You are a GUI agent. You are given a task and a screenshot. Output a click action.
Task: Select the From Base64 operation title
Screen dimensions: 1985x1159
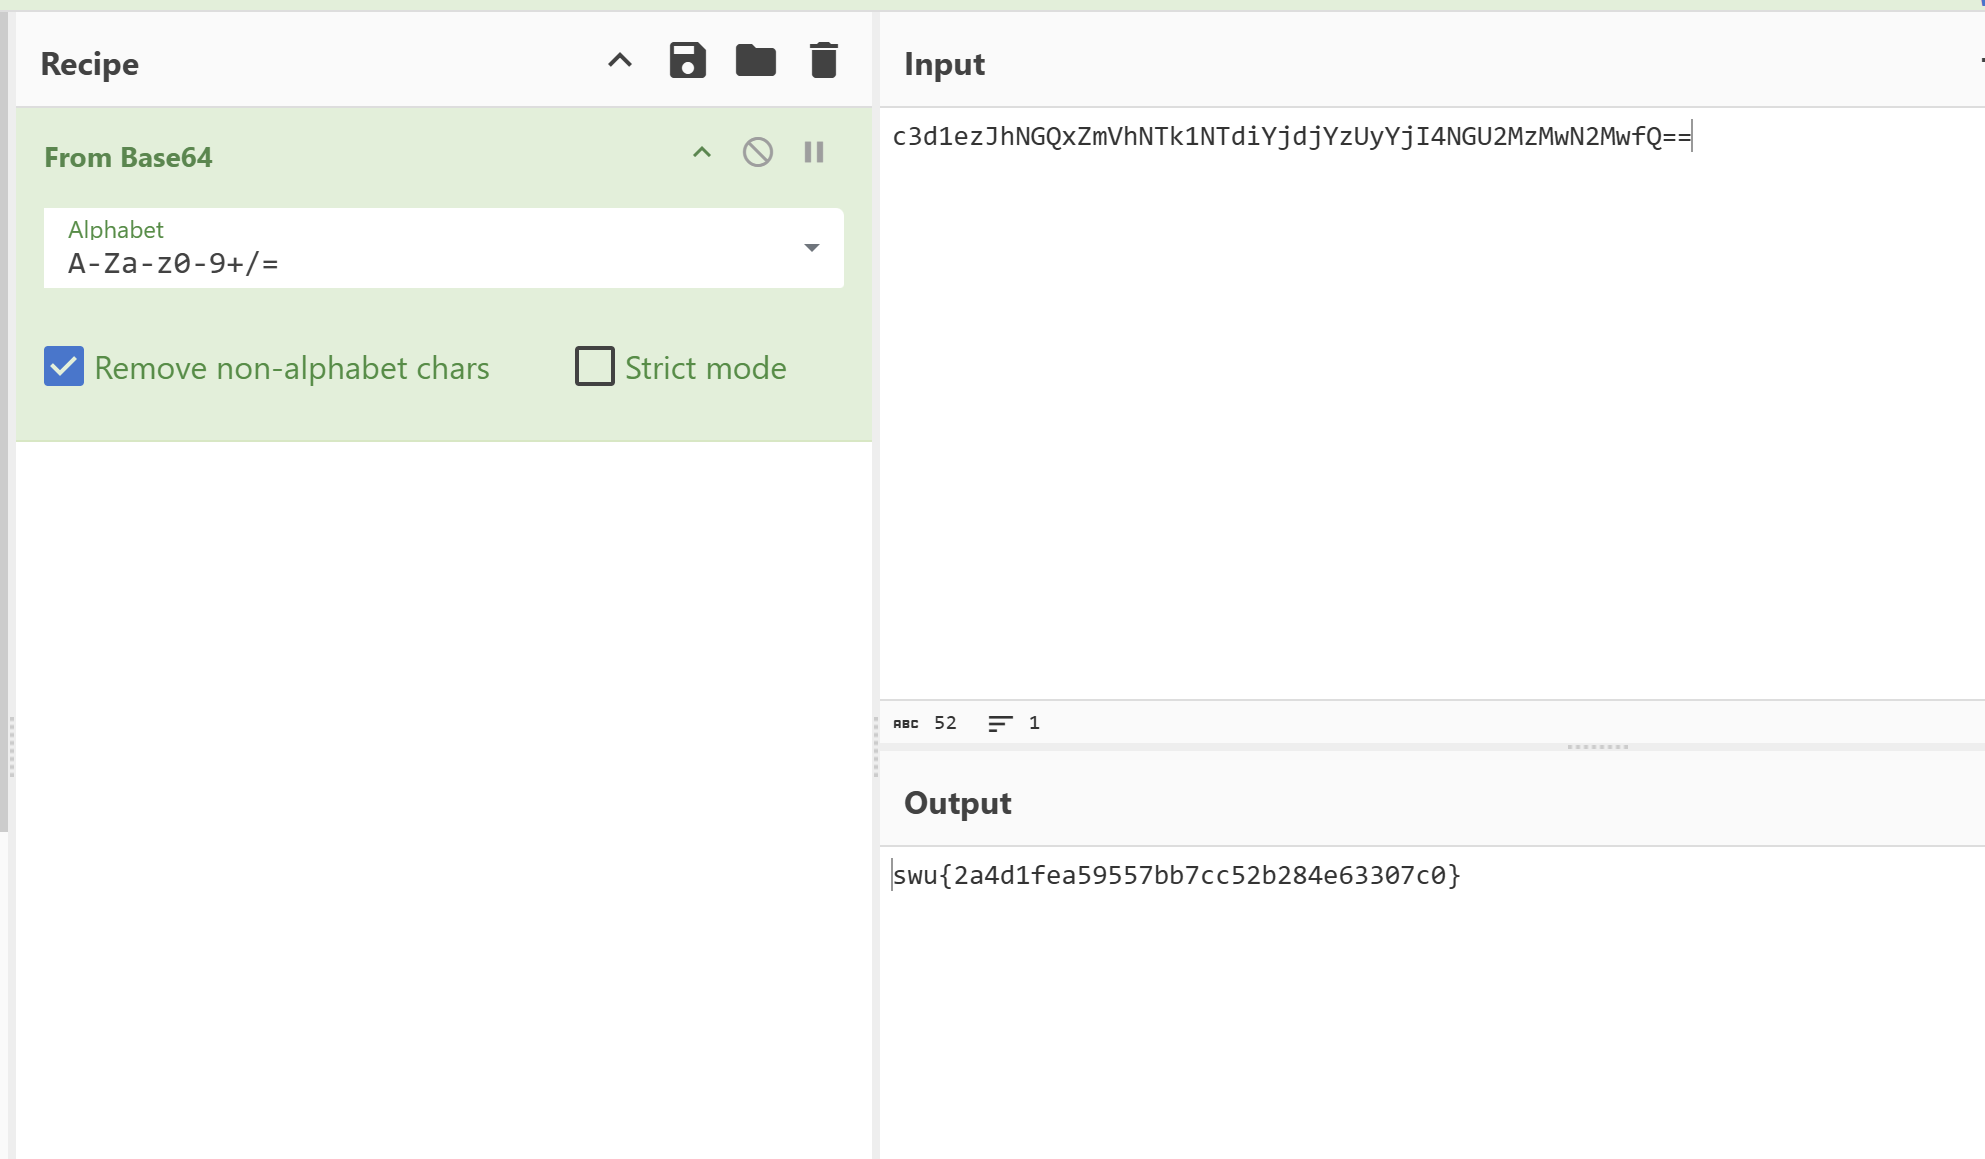coord(128,157)
